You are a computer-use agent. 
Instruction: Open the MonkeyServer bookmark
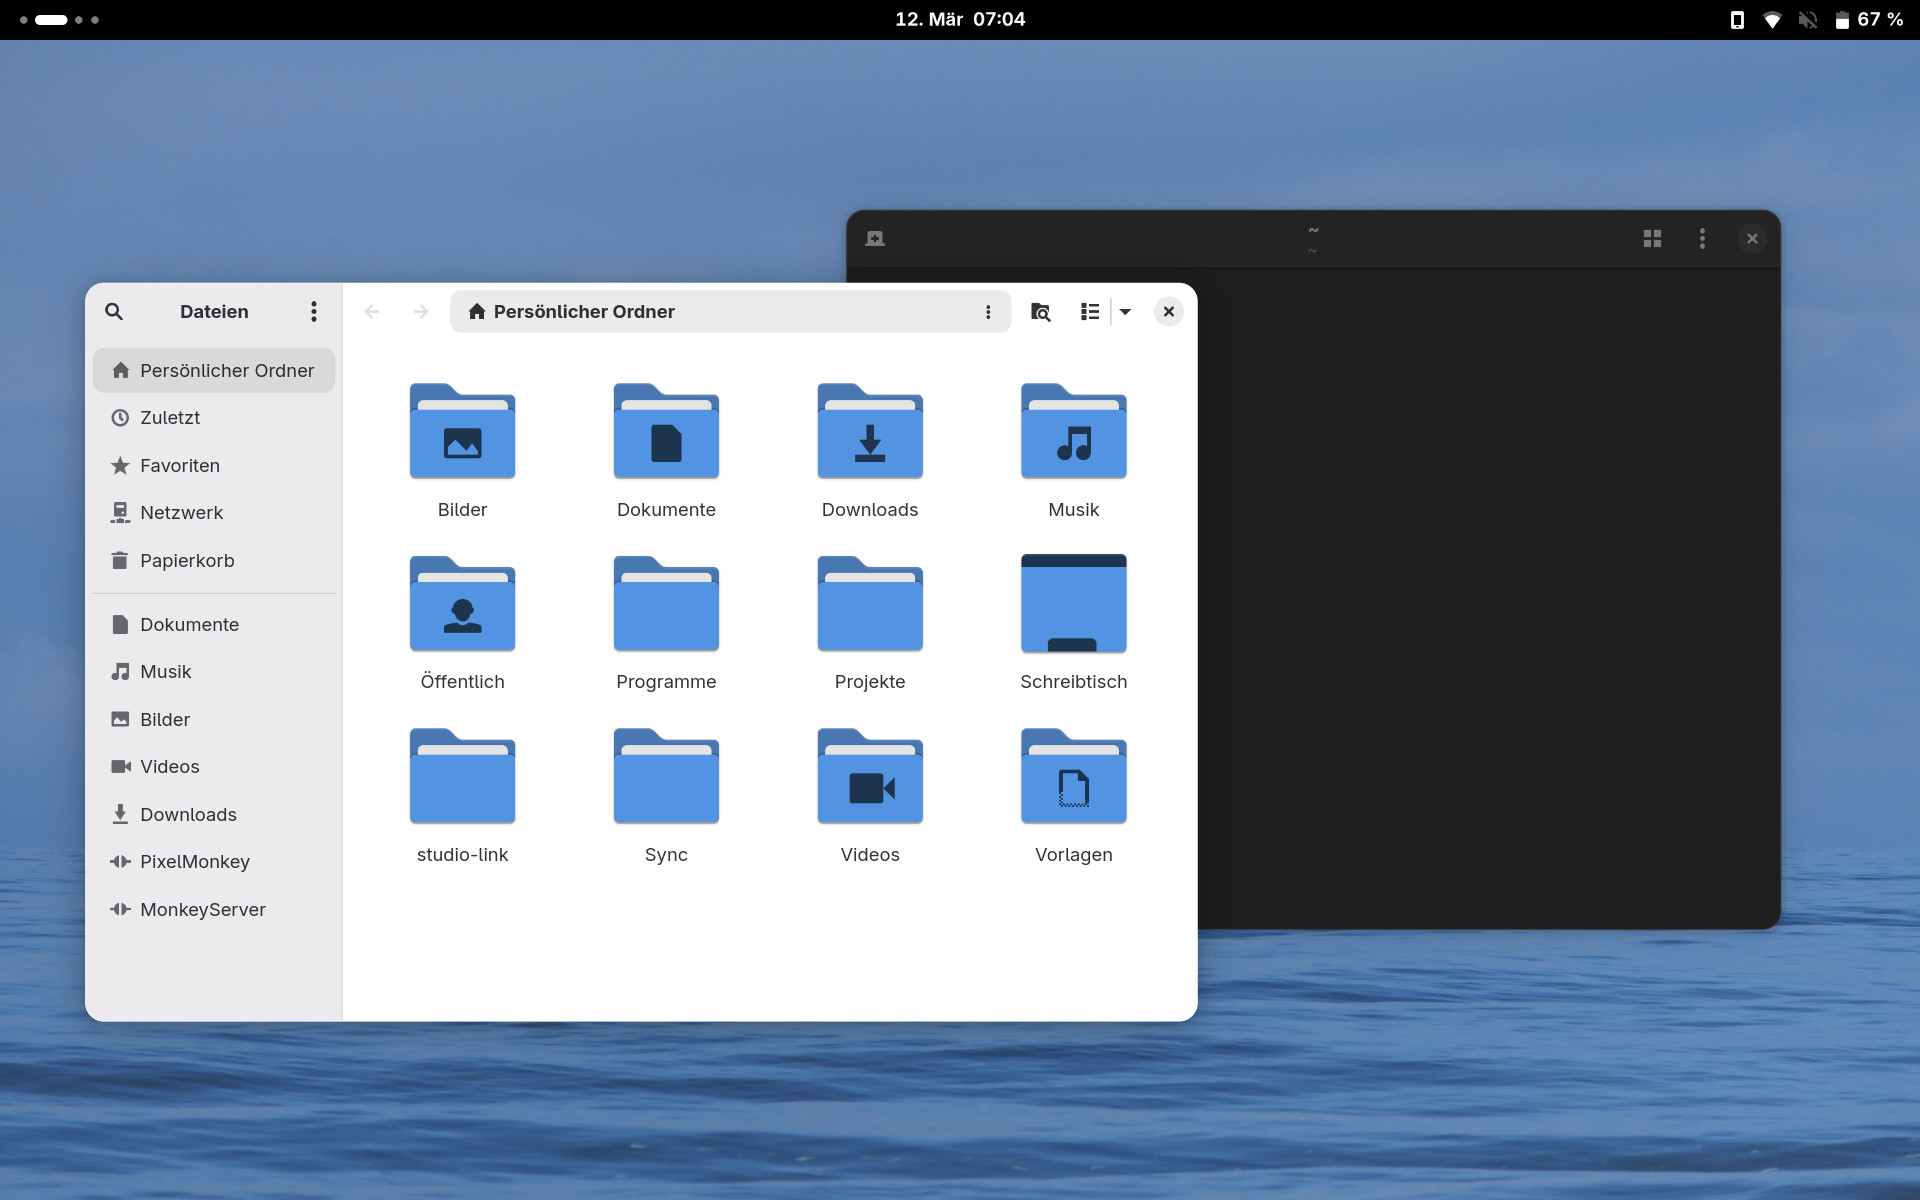pos(202,910)
